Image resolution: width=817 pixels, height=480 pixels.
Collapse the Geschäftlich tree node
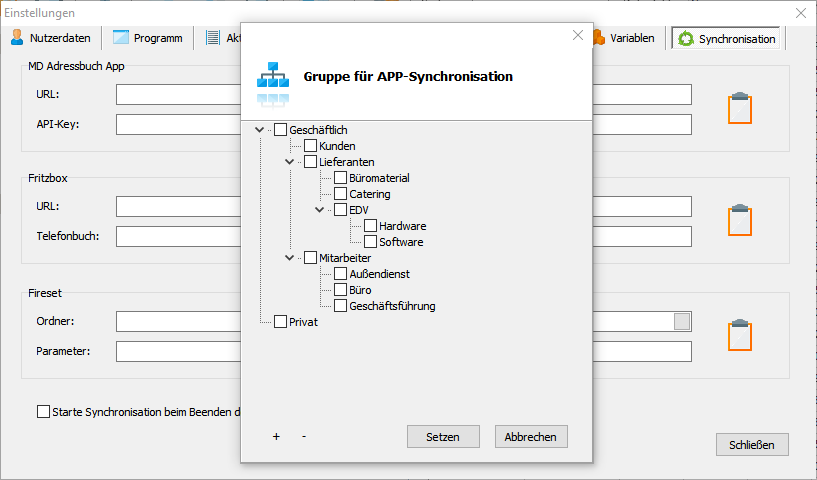[260, 130]
